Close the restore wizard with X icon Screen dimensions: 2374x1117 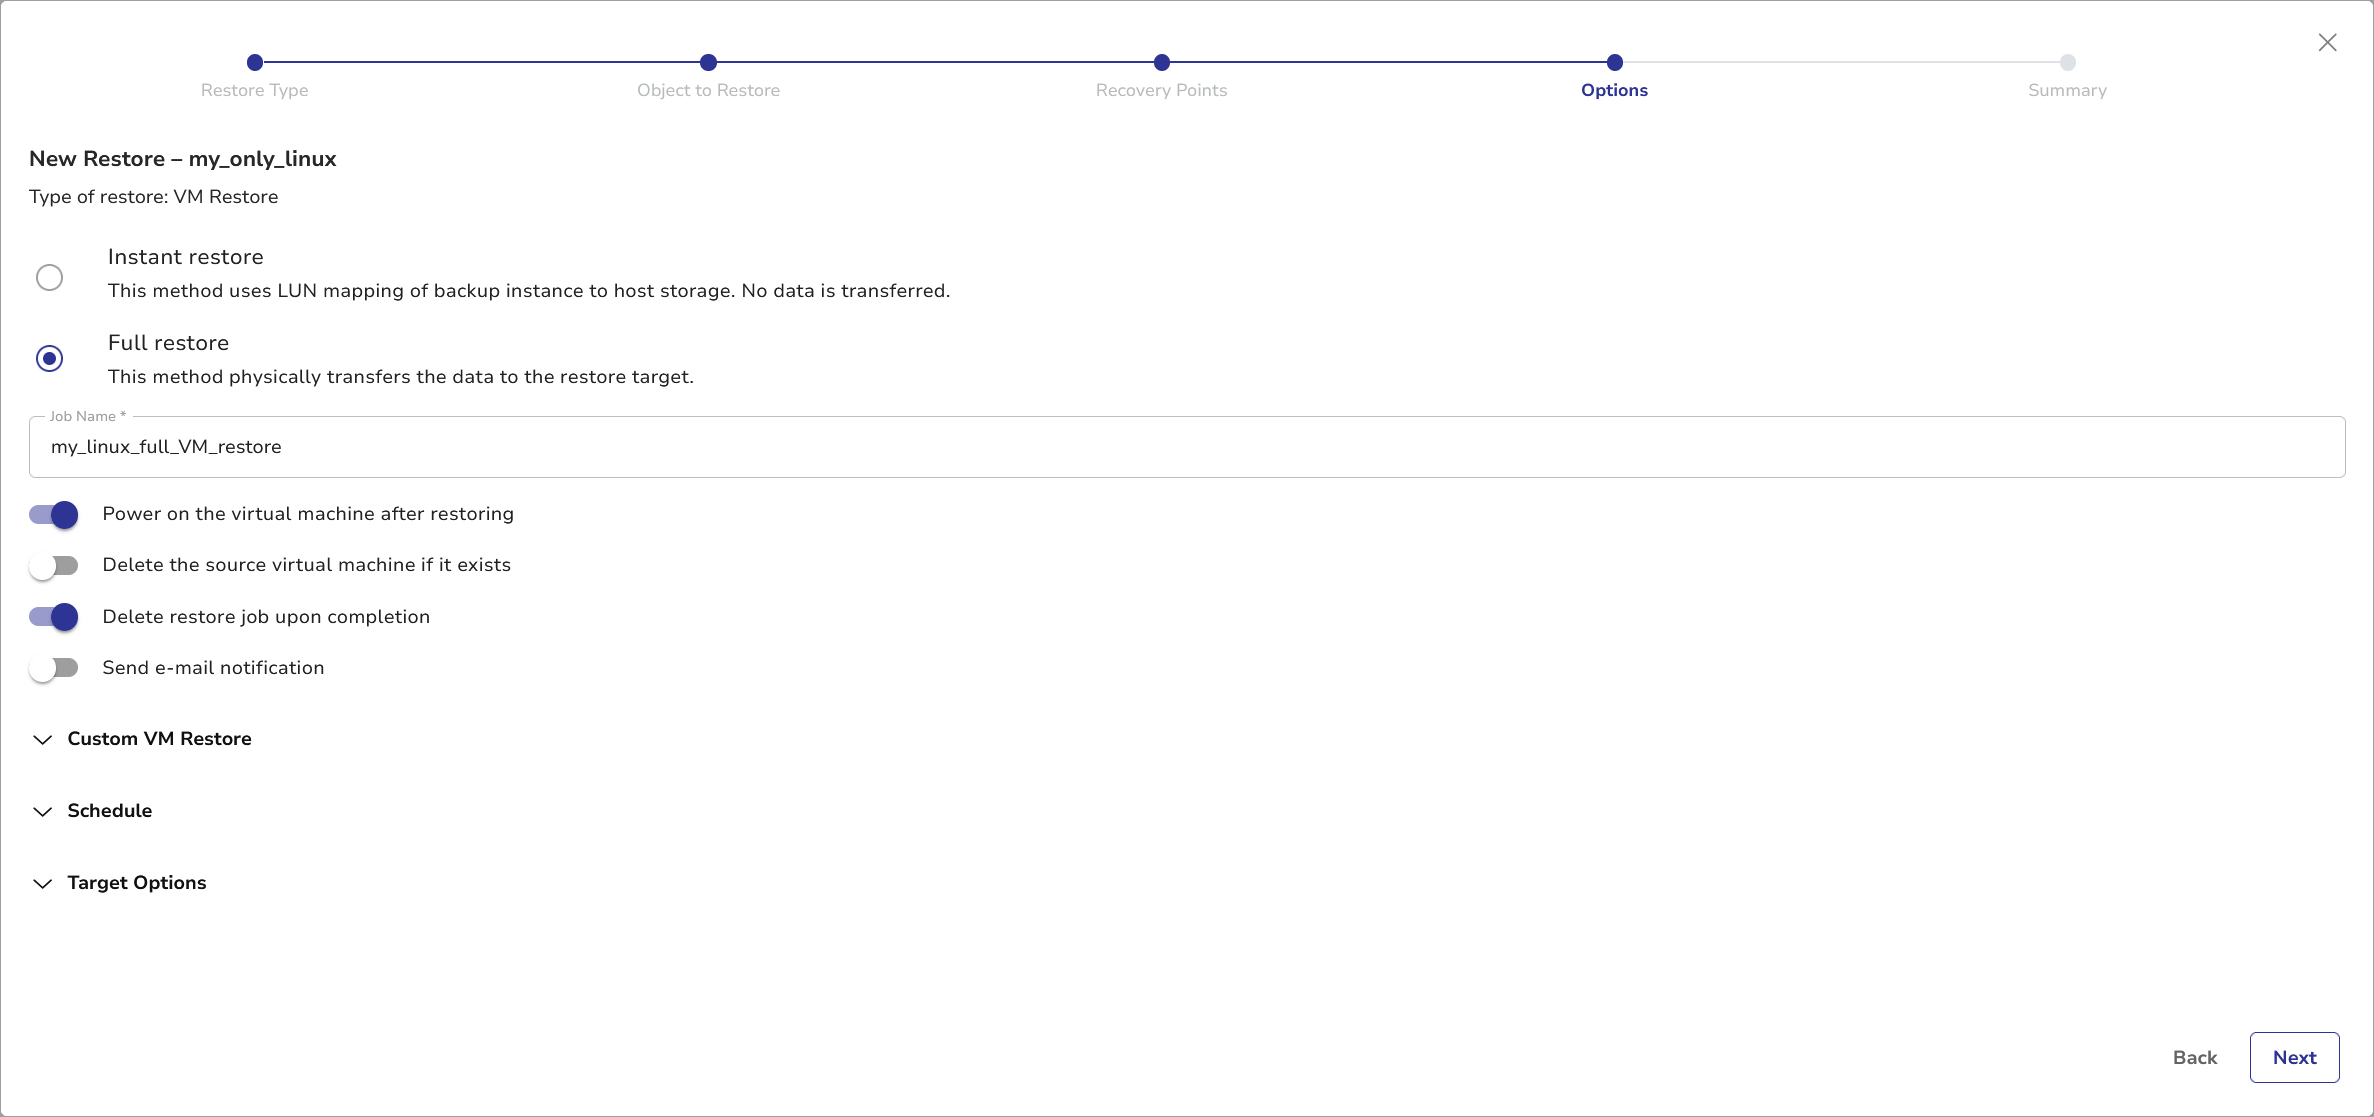pos(2327,42)
